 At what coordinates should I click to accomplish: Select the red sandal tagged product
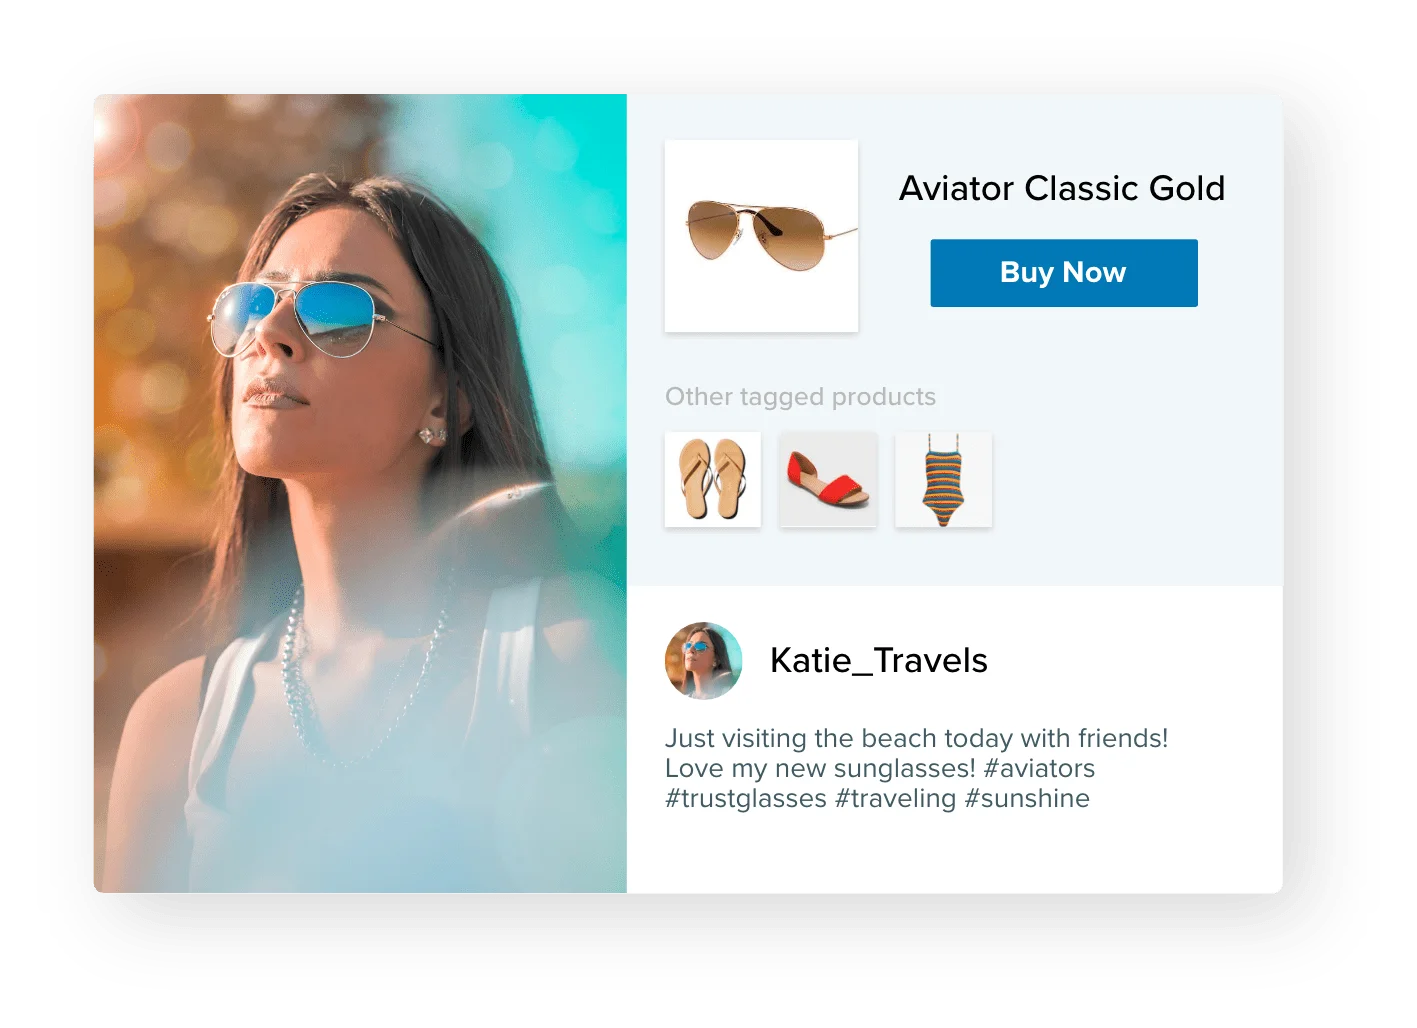[x=828, y=479]
